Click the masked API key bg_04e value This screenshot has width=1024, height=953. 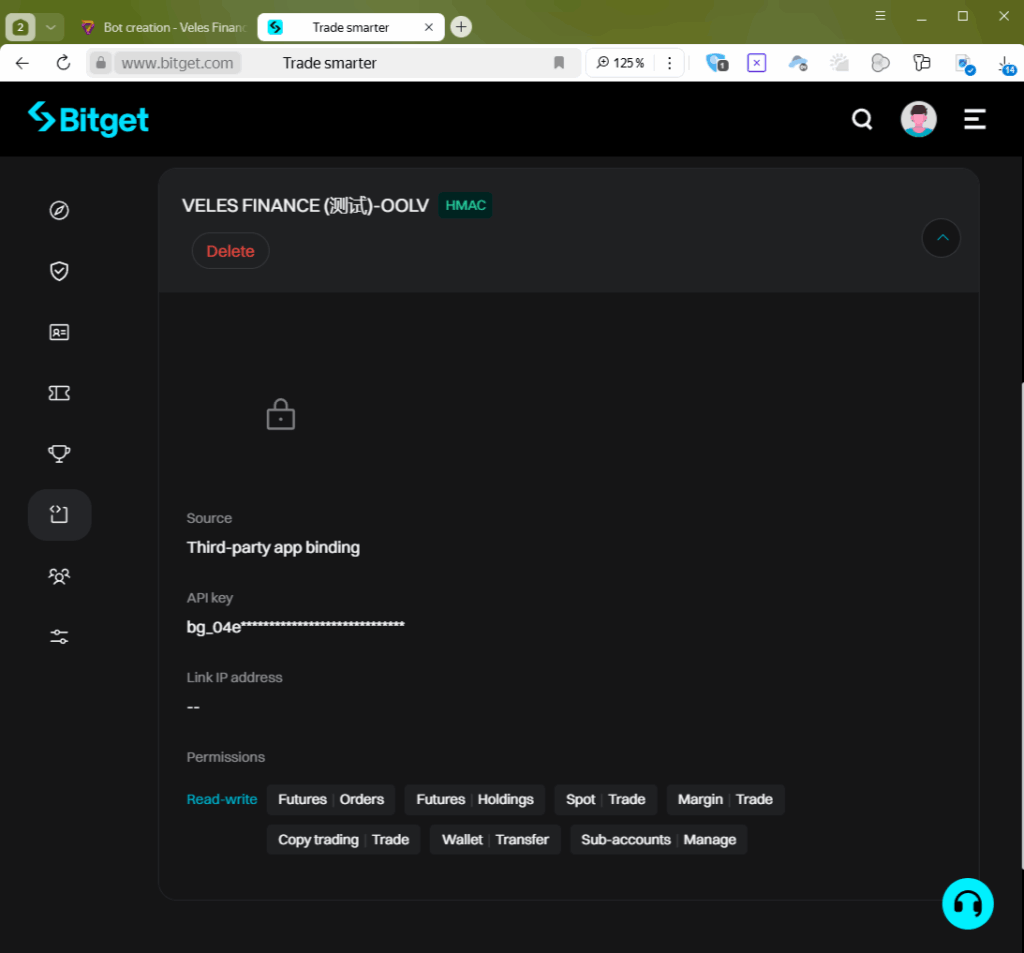[x=296, y=627]
